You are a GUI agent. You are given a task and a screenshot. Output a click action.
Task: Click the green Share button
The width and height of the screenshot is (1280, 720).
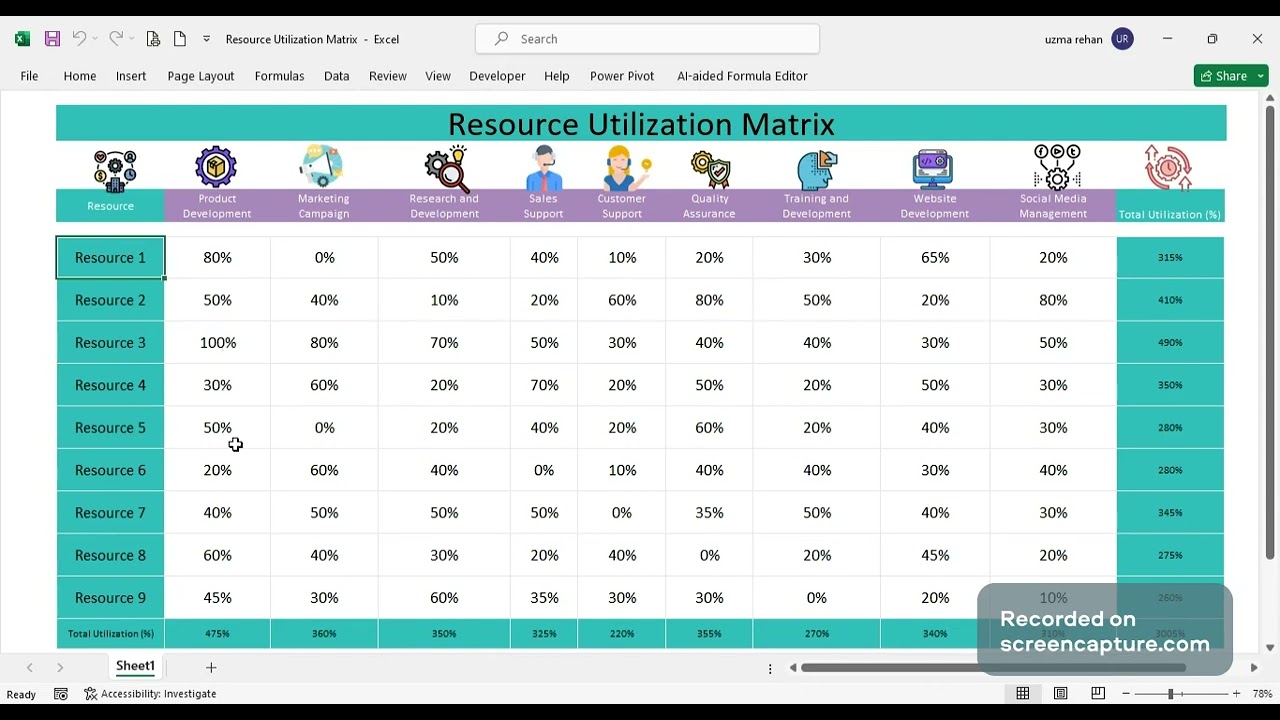1223,76
